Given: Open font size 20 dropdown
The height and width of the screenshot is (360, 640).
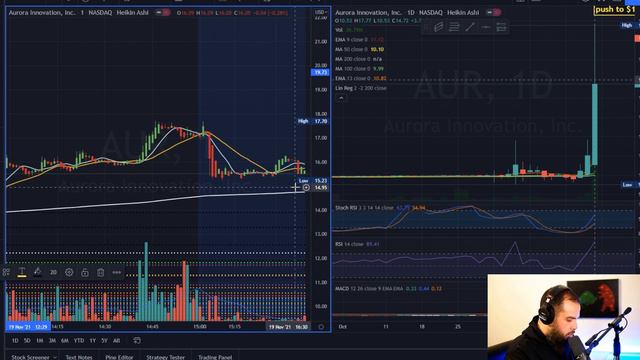Looking at the screenshot, I should point(53,272).
